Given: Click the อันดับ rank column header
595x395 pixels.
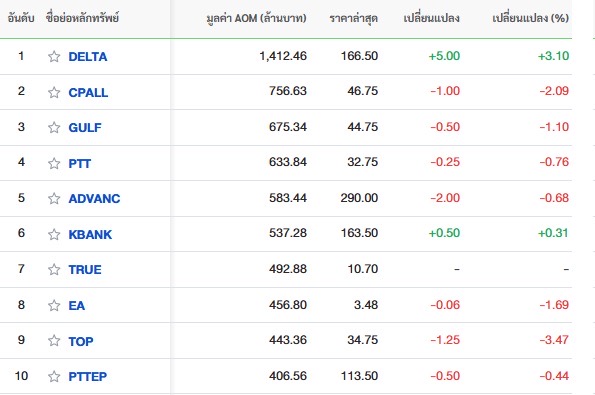Looking at the screenshot, I should point(21,18).
